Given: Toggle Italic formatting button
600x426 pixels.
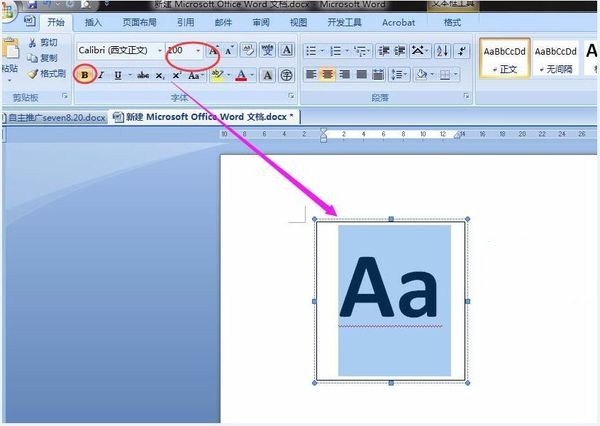Looking at the screenshot, I should tap(100, 75).
